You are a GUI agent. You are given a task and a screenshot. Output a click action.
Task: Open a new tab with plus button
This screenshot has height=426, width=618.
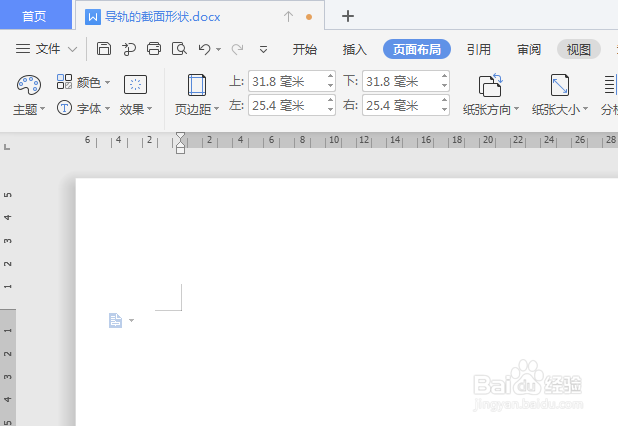348,16
